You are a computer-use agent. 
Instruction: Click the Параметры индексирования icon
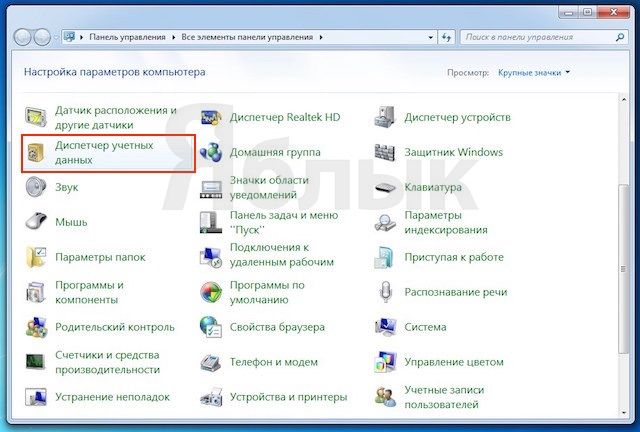[385, 223]
